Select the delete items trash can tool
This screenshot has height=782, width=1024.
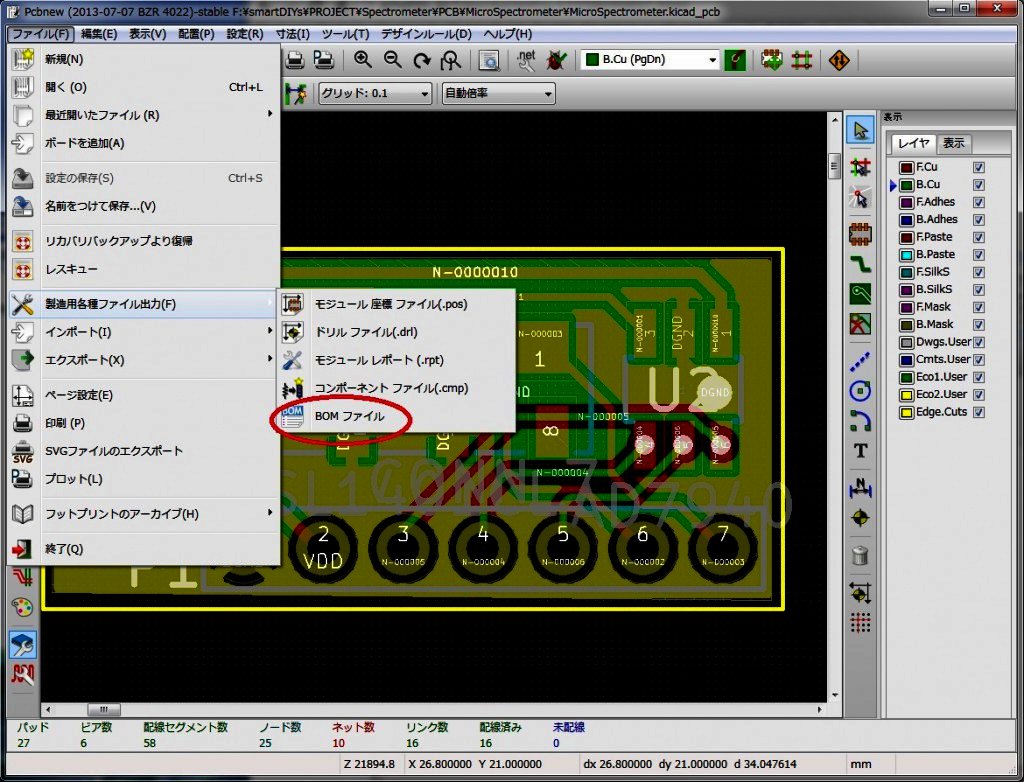[x=859, y=555]
